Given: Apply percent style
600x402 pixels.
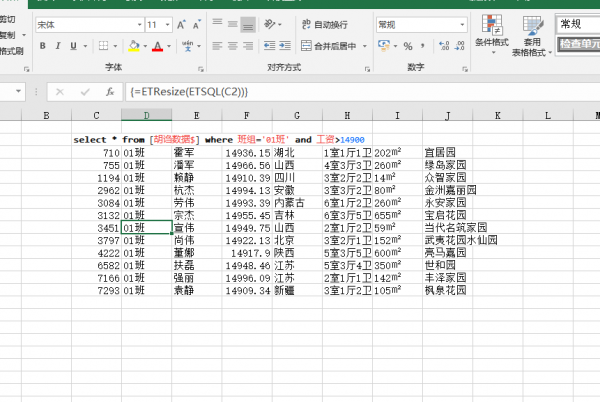Looking at the screenshot, I should pos(408,46).
